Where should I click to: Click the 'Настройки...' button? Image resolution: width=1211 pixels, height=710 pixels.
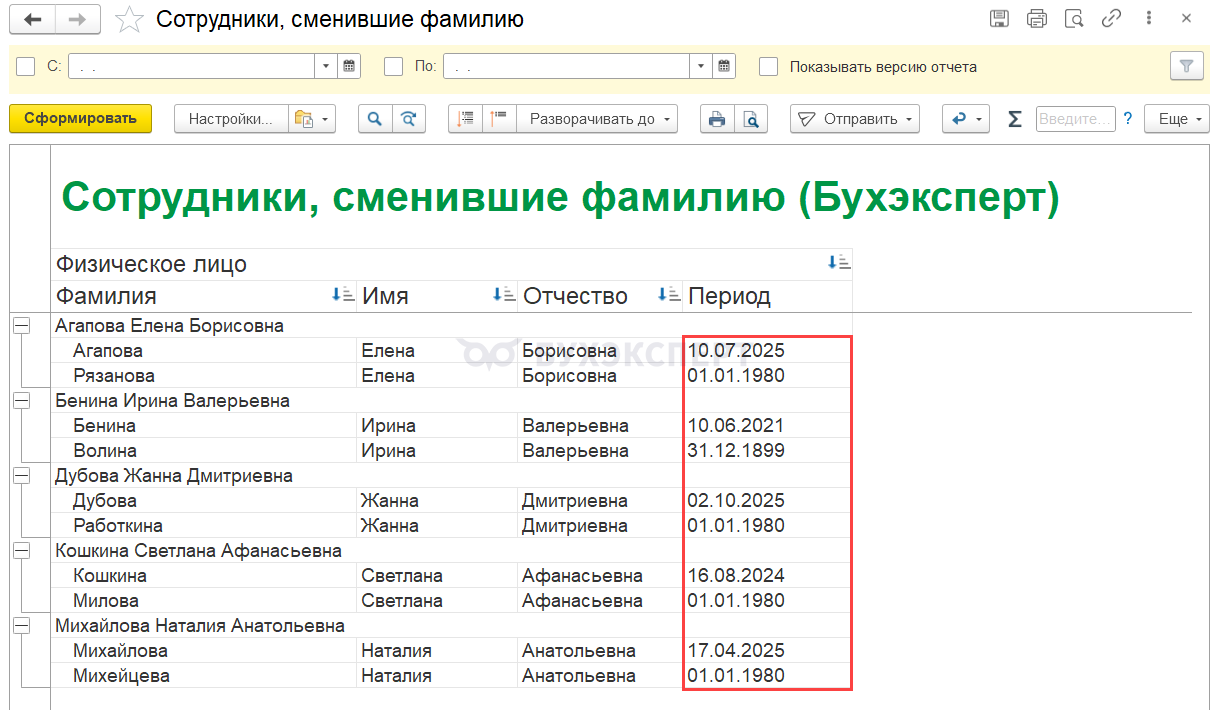tap(231, 119)
